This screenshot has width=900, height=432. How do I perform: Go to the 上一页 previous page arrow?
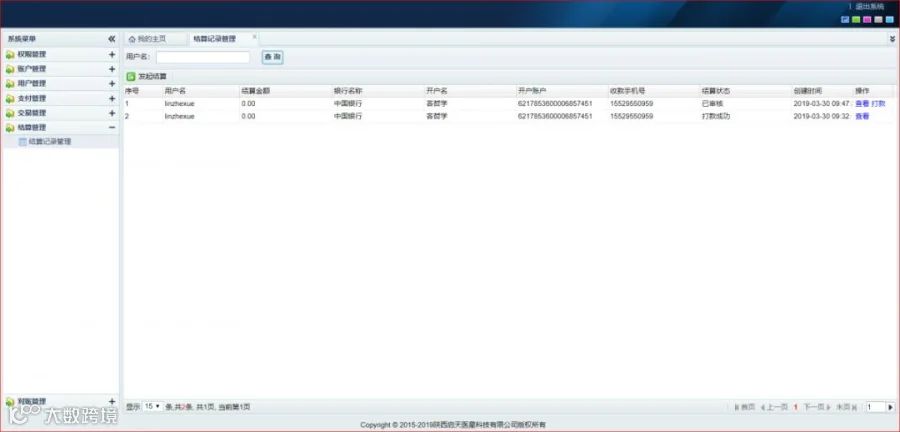coord(763,407)
